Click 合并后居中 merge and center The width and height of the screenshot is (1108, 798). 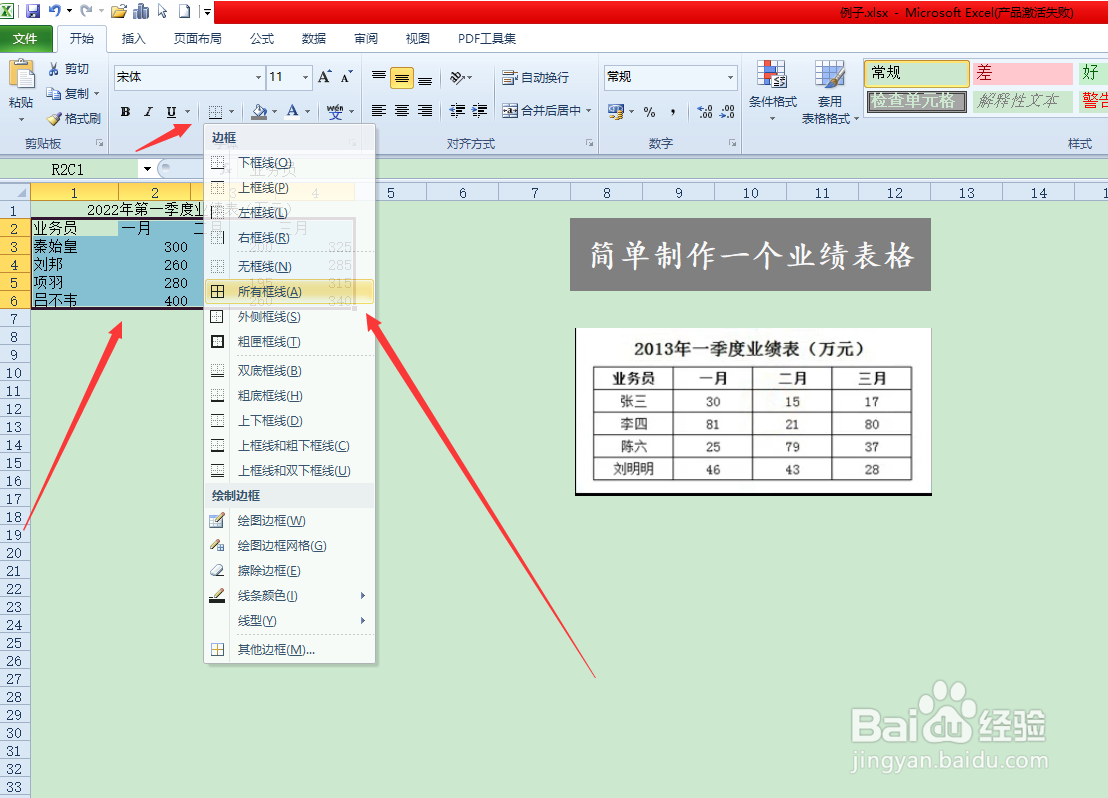542,111
